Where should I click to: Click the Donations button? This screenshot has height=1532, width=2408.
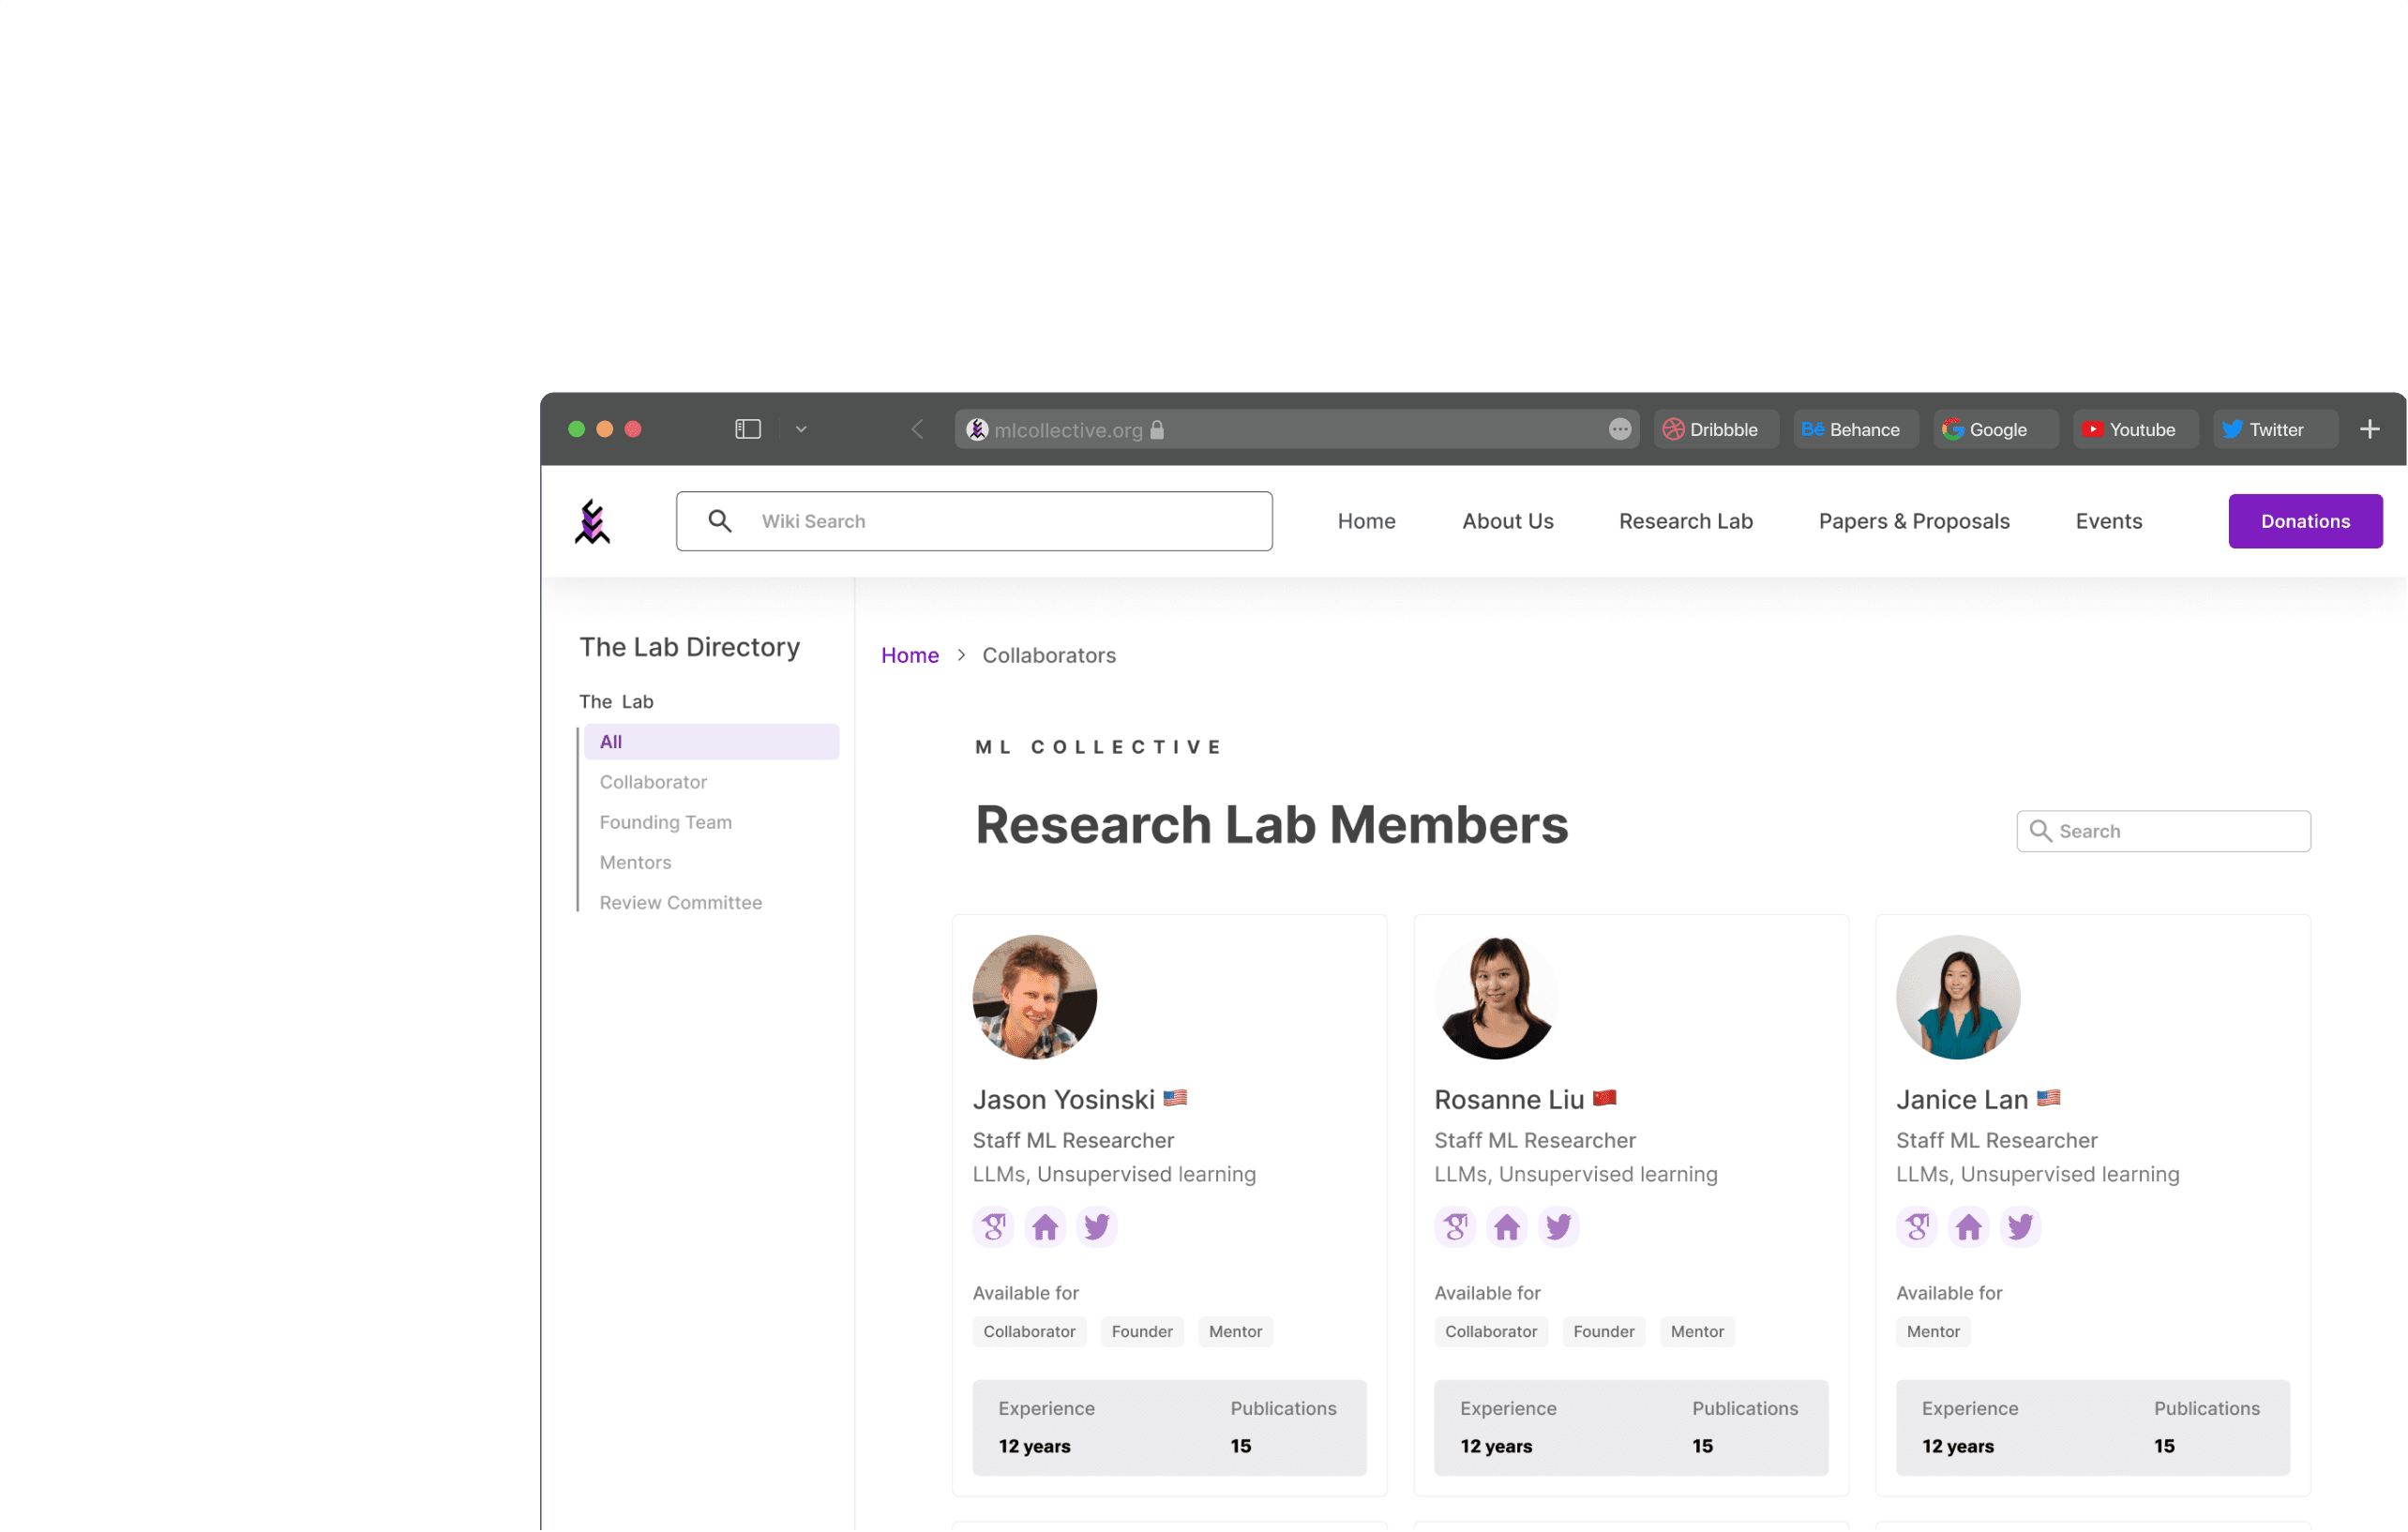2304,521
